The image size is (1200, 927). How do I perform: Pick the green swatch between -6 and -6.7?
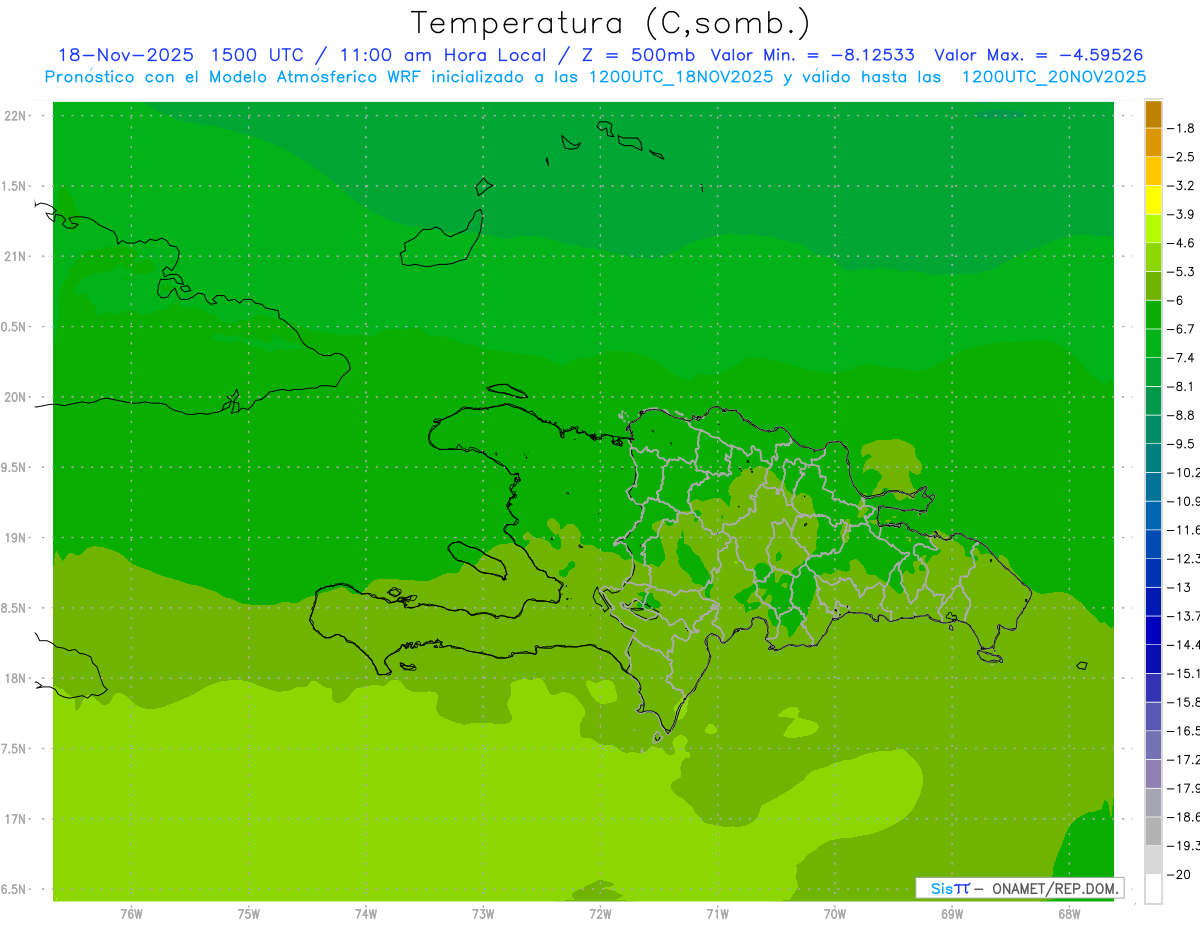[1153, 314]
